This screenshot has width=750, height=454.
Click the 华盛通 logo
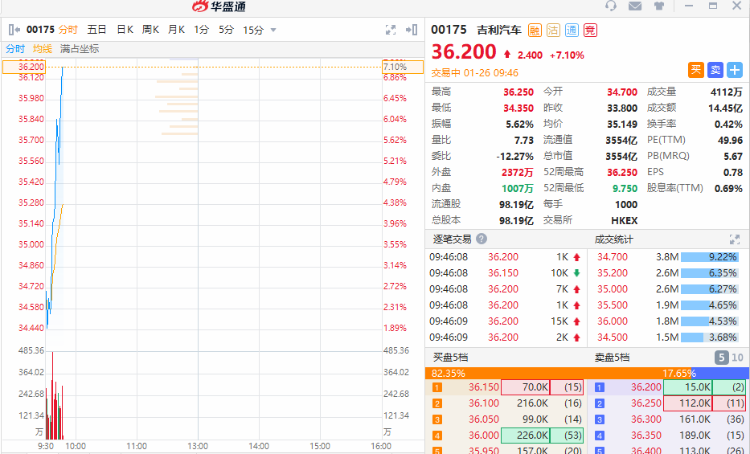pyautogui.click(x=219, y=6)
